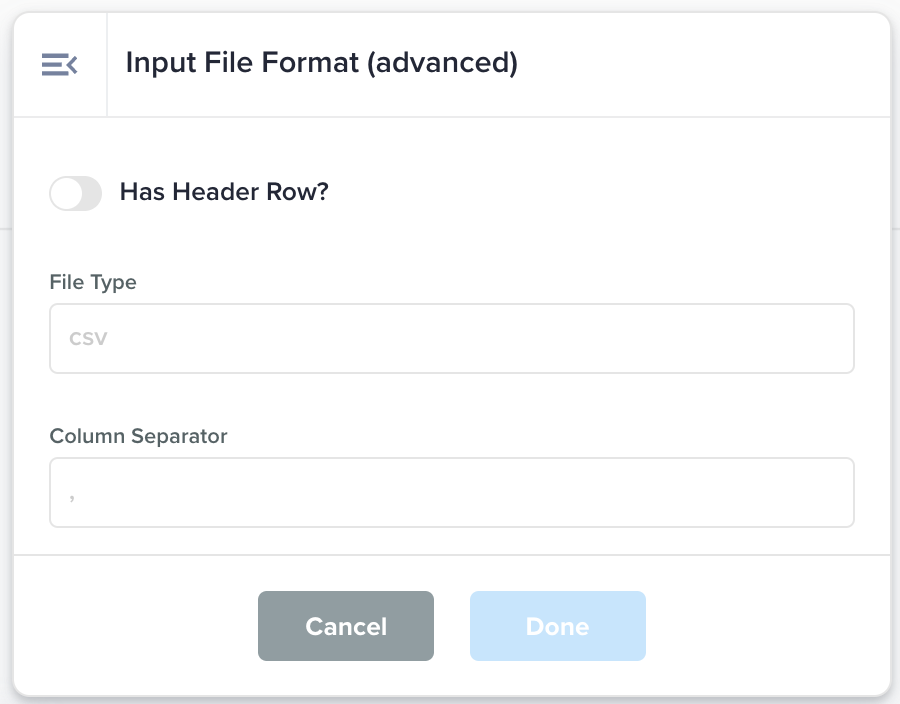The width and height of the screenshot is (900, 704).
Task: Open the File Type field
Action: pyautogui.click(x=451, y=339)
